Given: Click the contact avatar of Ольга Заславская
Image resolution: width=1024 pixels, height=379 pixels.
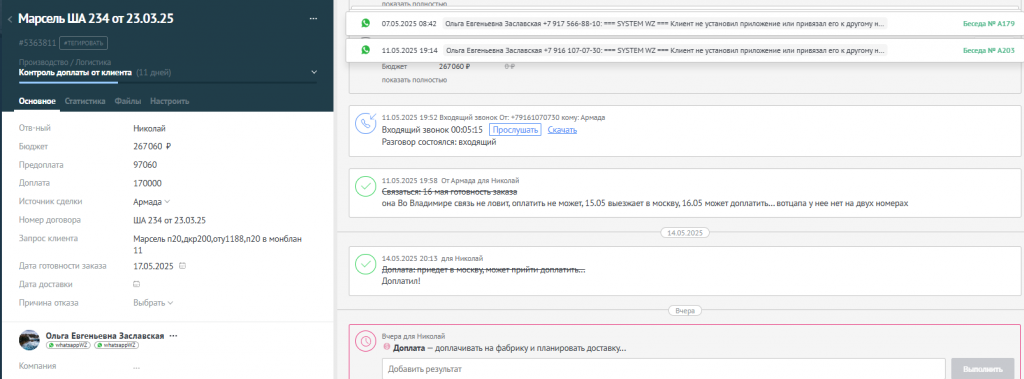Looking at the screenshot, I should click(29, 339).
